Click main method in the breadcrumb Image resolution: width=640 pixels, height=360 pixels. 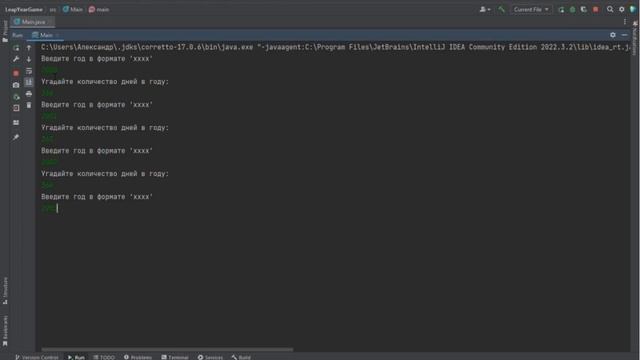click(x=99, y=9)
